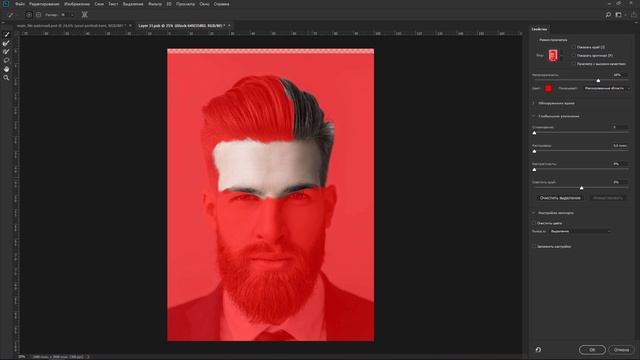Close the Layer 11.psb document tab
The image size is (640, 360).
(229, 25)
